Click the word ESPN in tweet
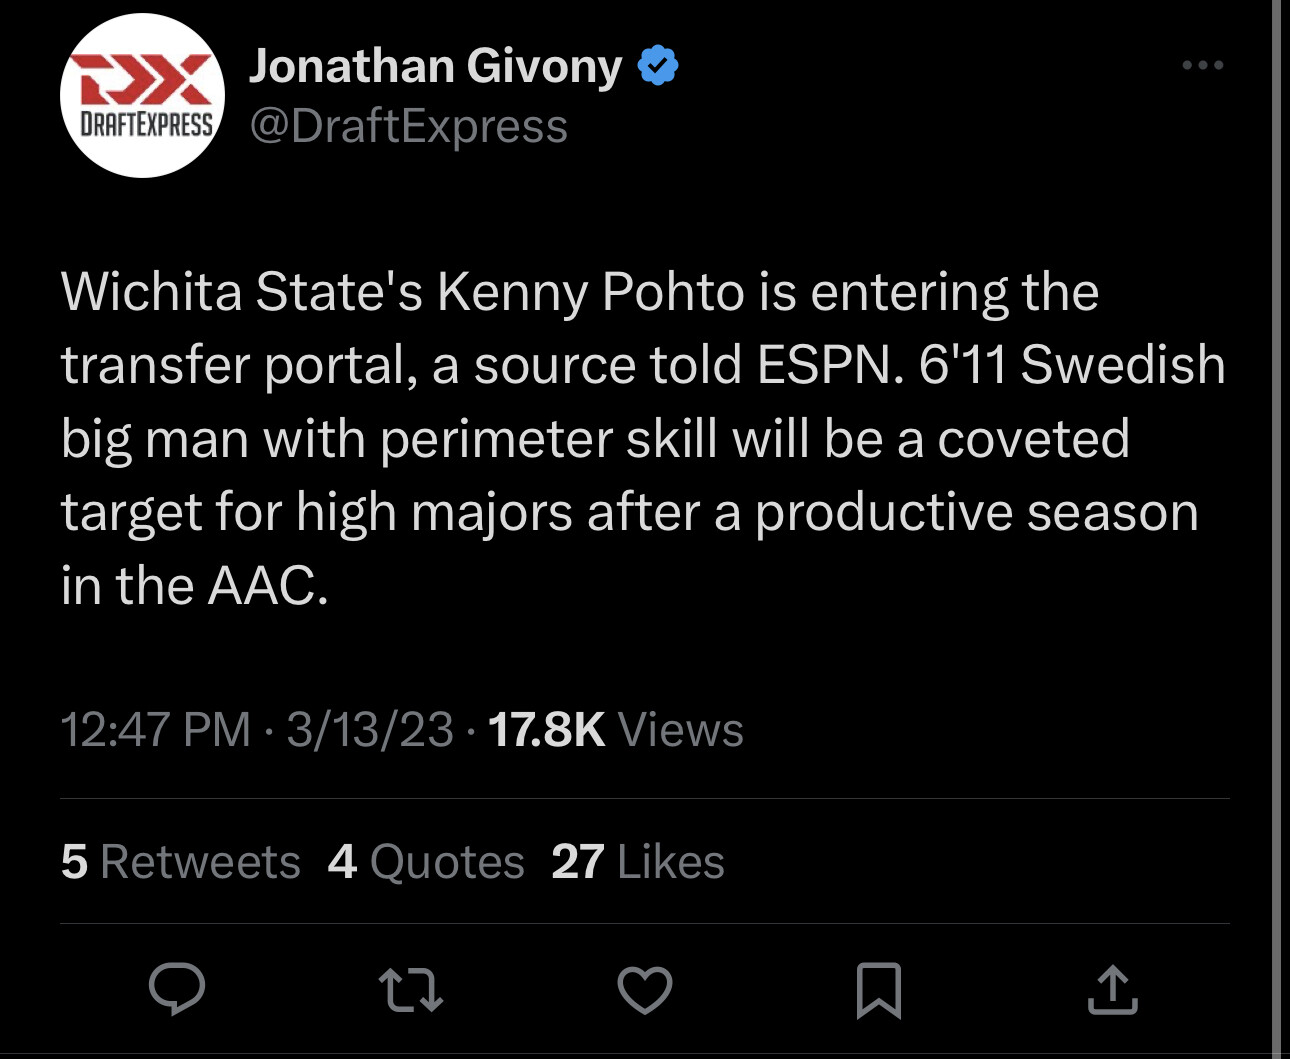This screenshot has height=1059, width=1290. (824, 365)
